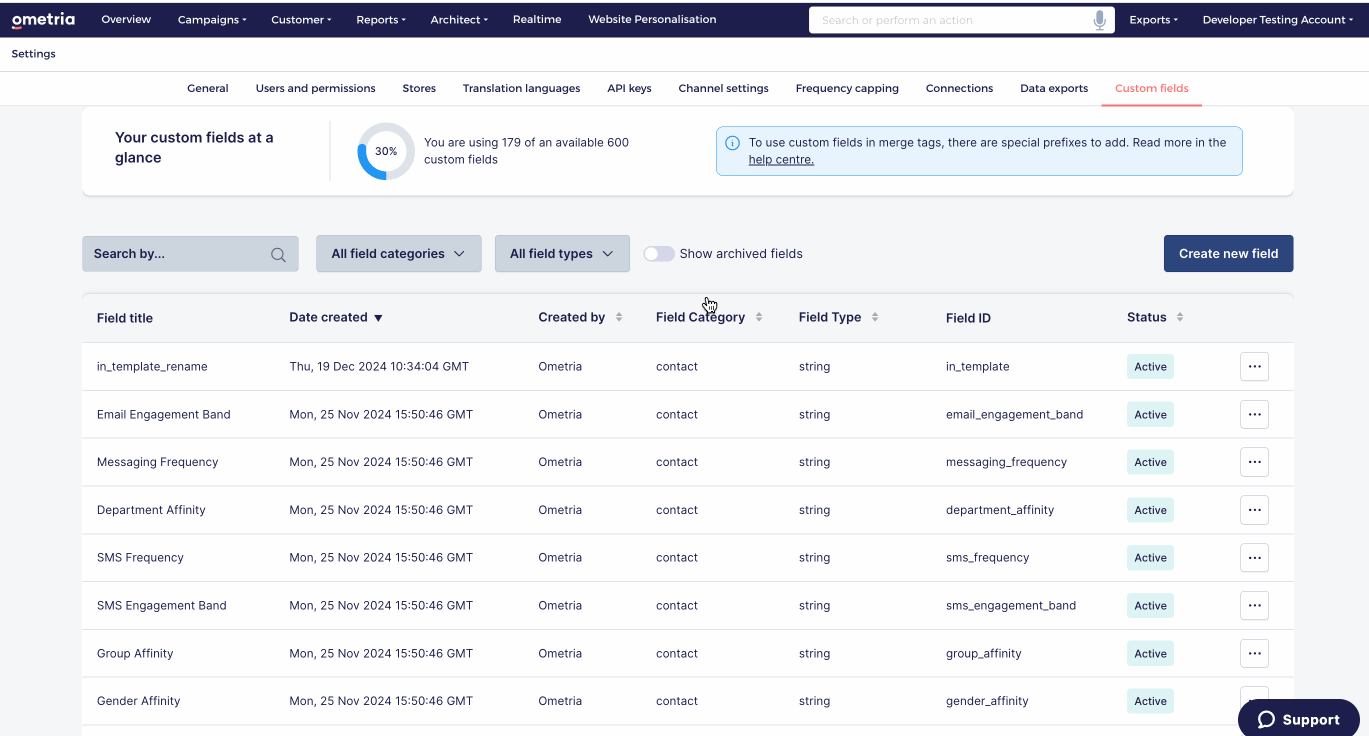Click the email_engagement_band field ID
Screen dimensions: 1369x736
(1014, 414)
